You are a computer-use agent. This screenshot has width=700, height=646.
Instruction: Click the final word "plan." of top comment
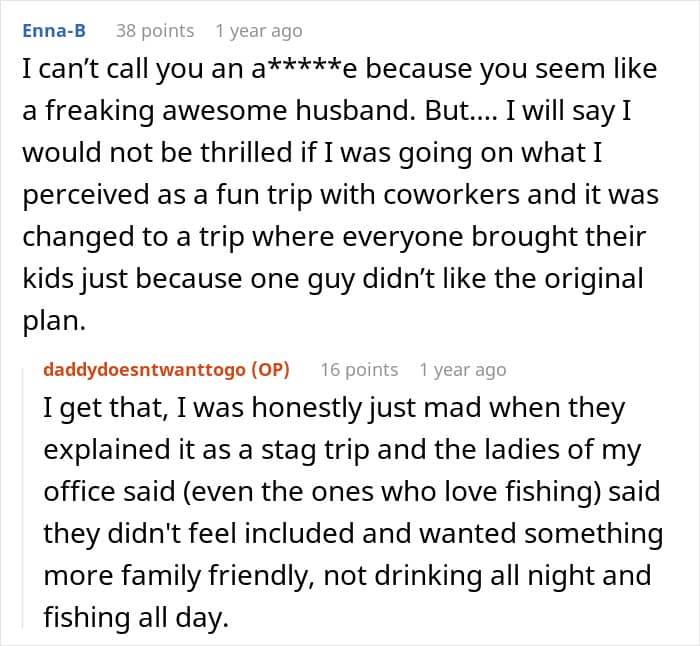54,321
